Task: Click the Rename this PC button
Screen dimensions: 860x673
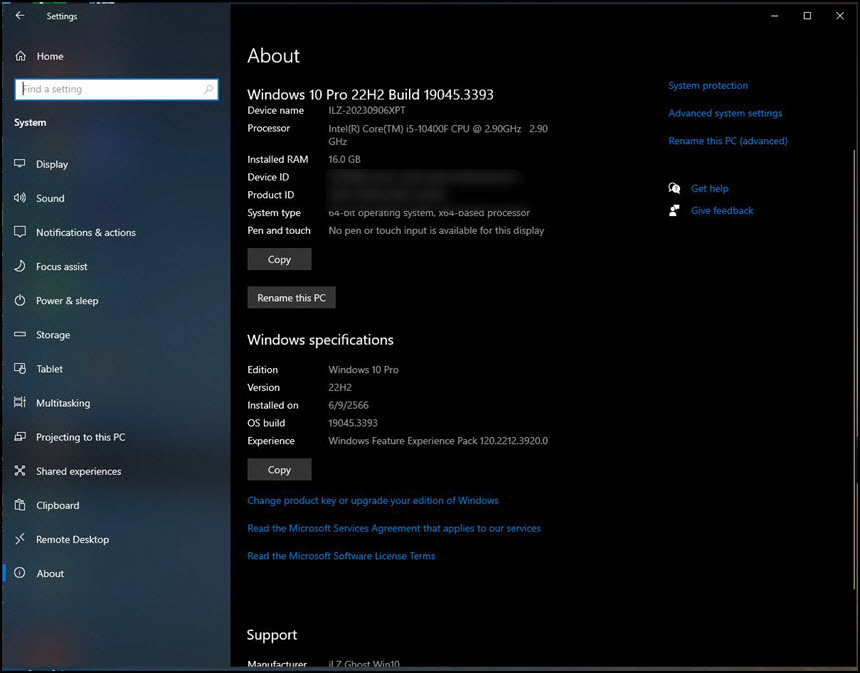Action: (x=291, y=297)
